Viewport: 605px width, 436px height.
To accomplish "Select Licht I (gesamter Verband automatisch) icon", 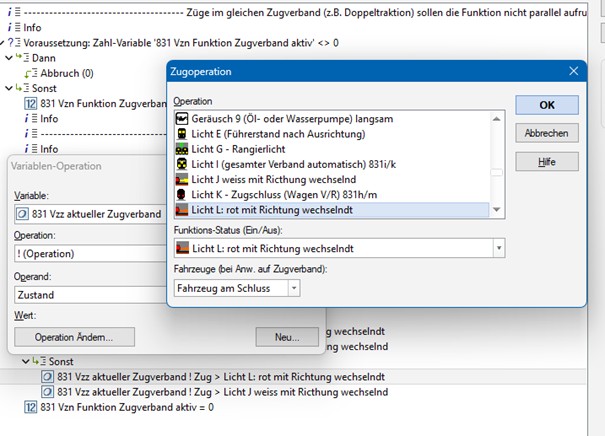I will click(182, 164).
